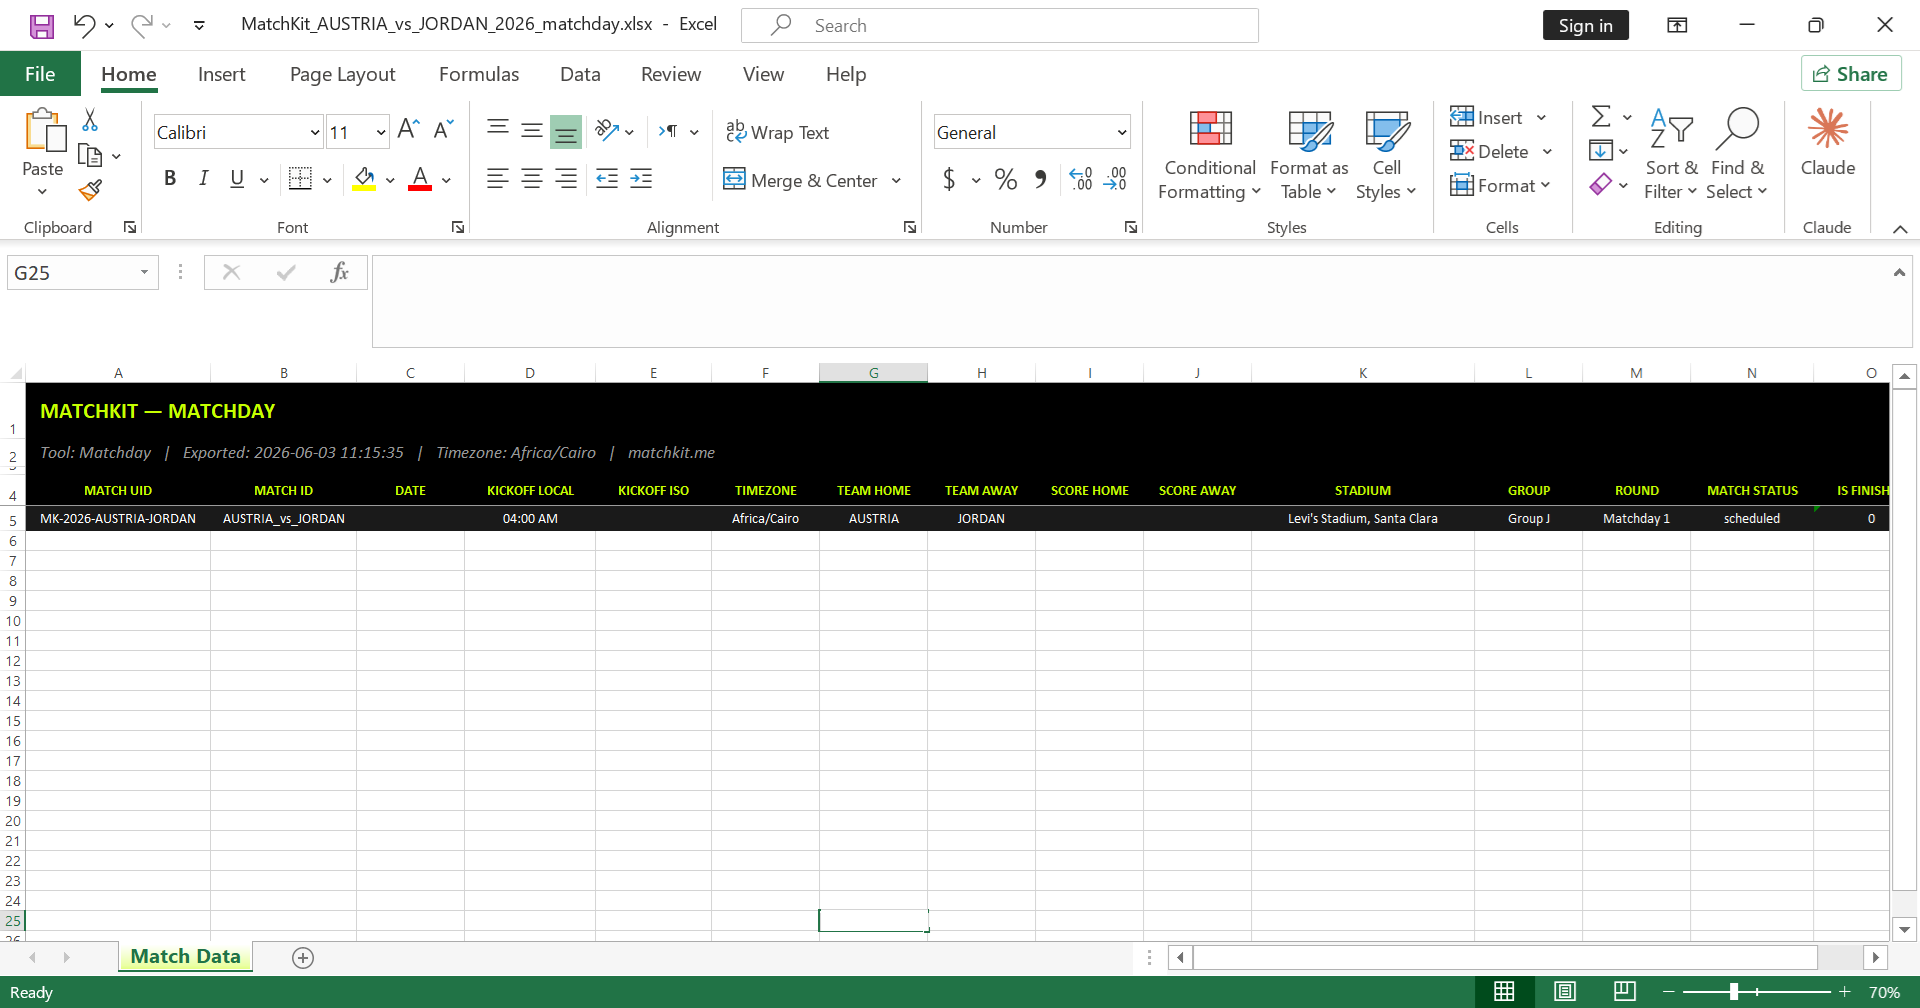Activate the Format Painter brush
Viewport: 1920px width, 1008px height.
pyautogui.click(x=90, y=190)
